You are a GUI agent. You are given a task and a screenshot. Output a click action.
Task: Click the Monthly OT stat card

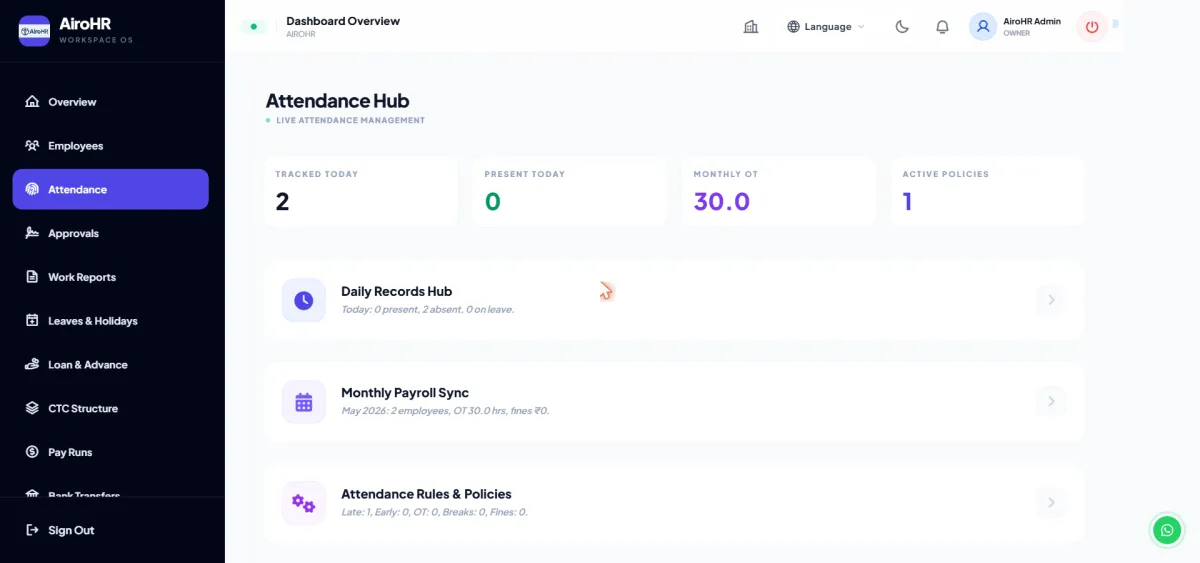tap(778, 191)
